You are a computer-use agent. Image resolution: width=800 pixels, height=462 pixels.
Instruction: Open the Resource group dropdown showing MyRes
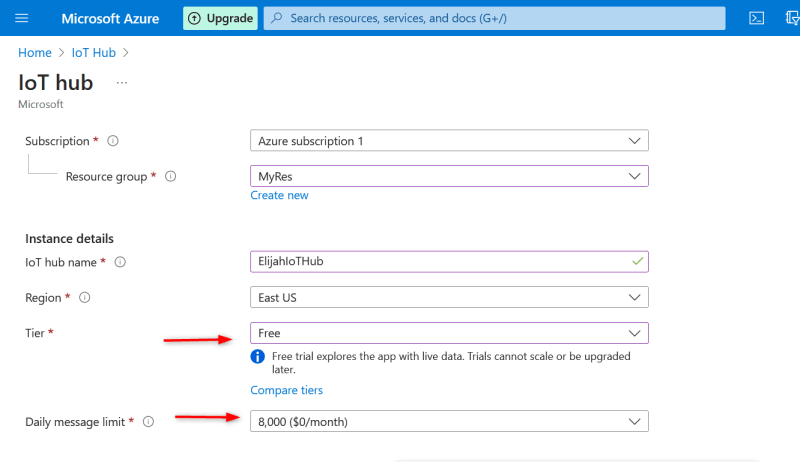(449, 176)
